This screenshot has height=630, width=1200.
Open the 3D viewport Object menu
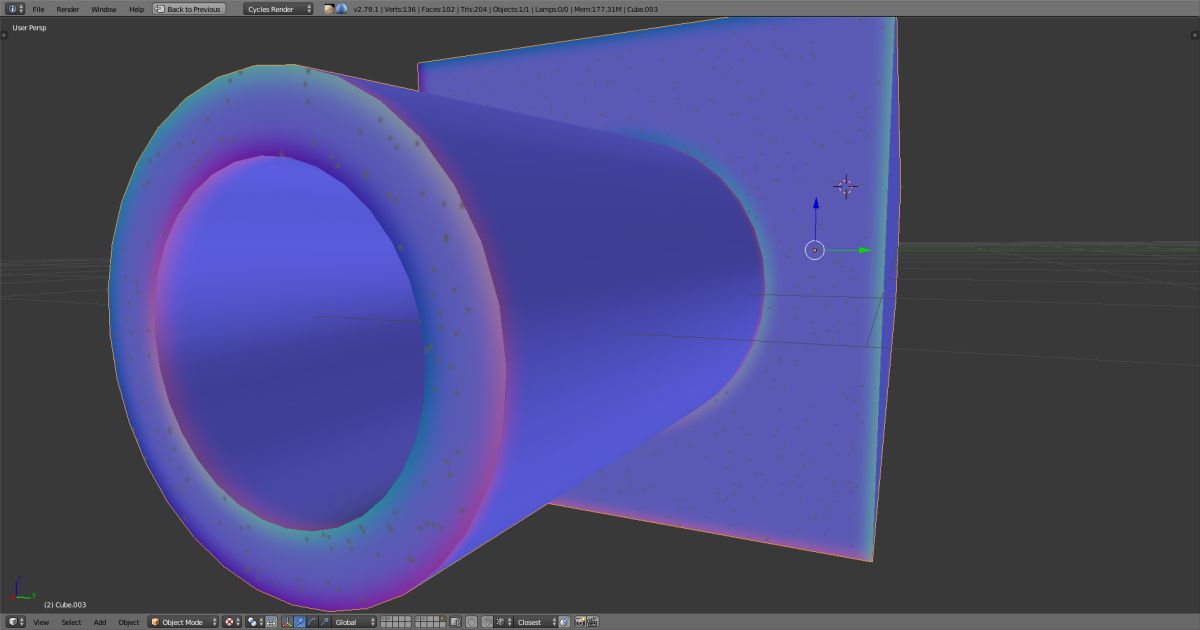pos(129,622)
